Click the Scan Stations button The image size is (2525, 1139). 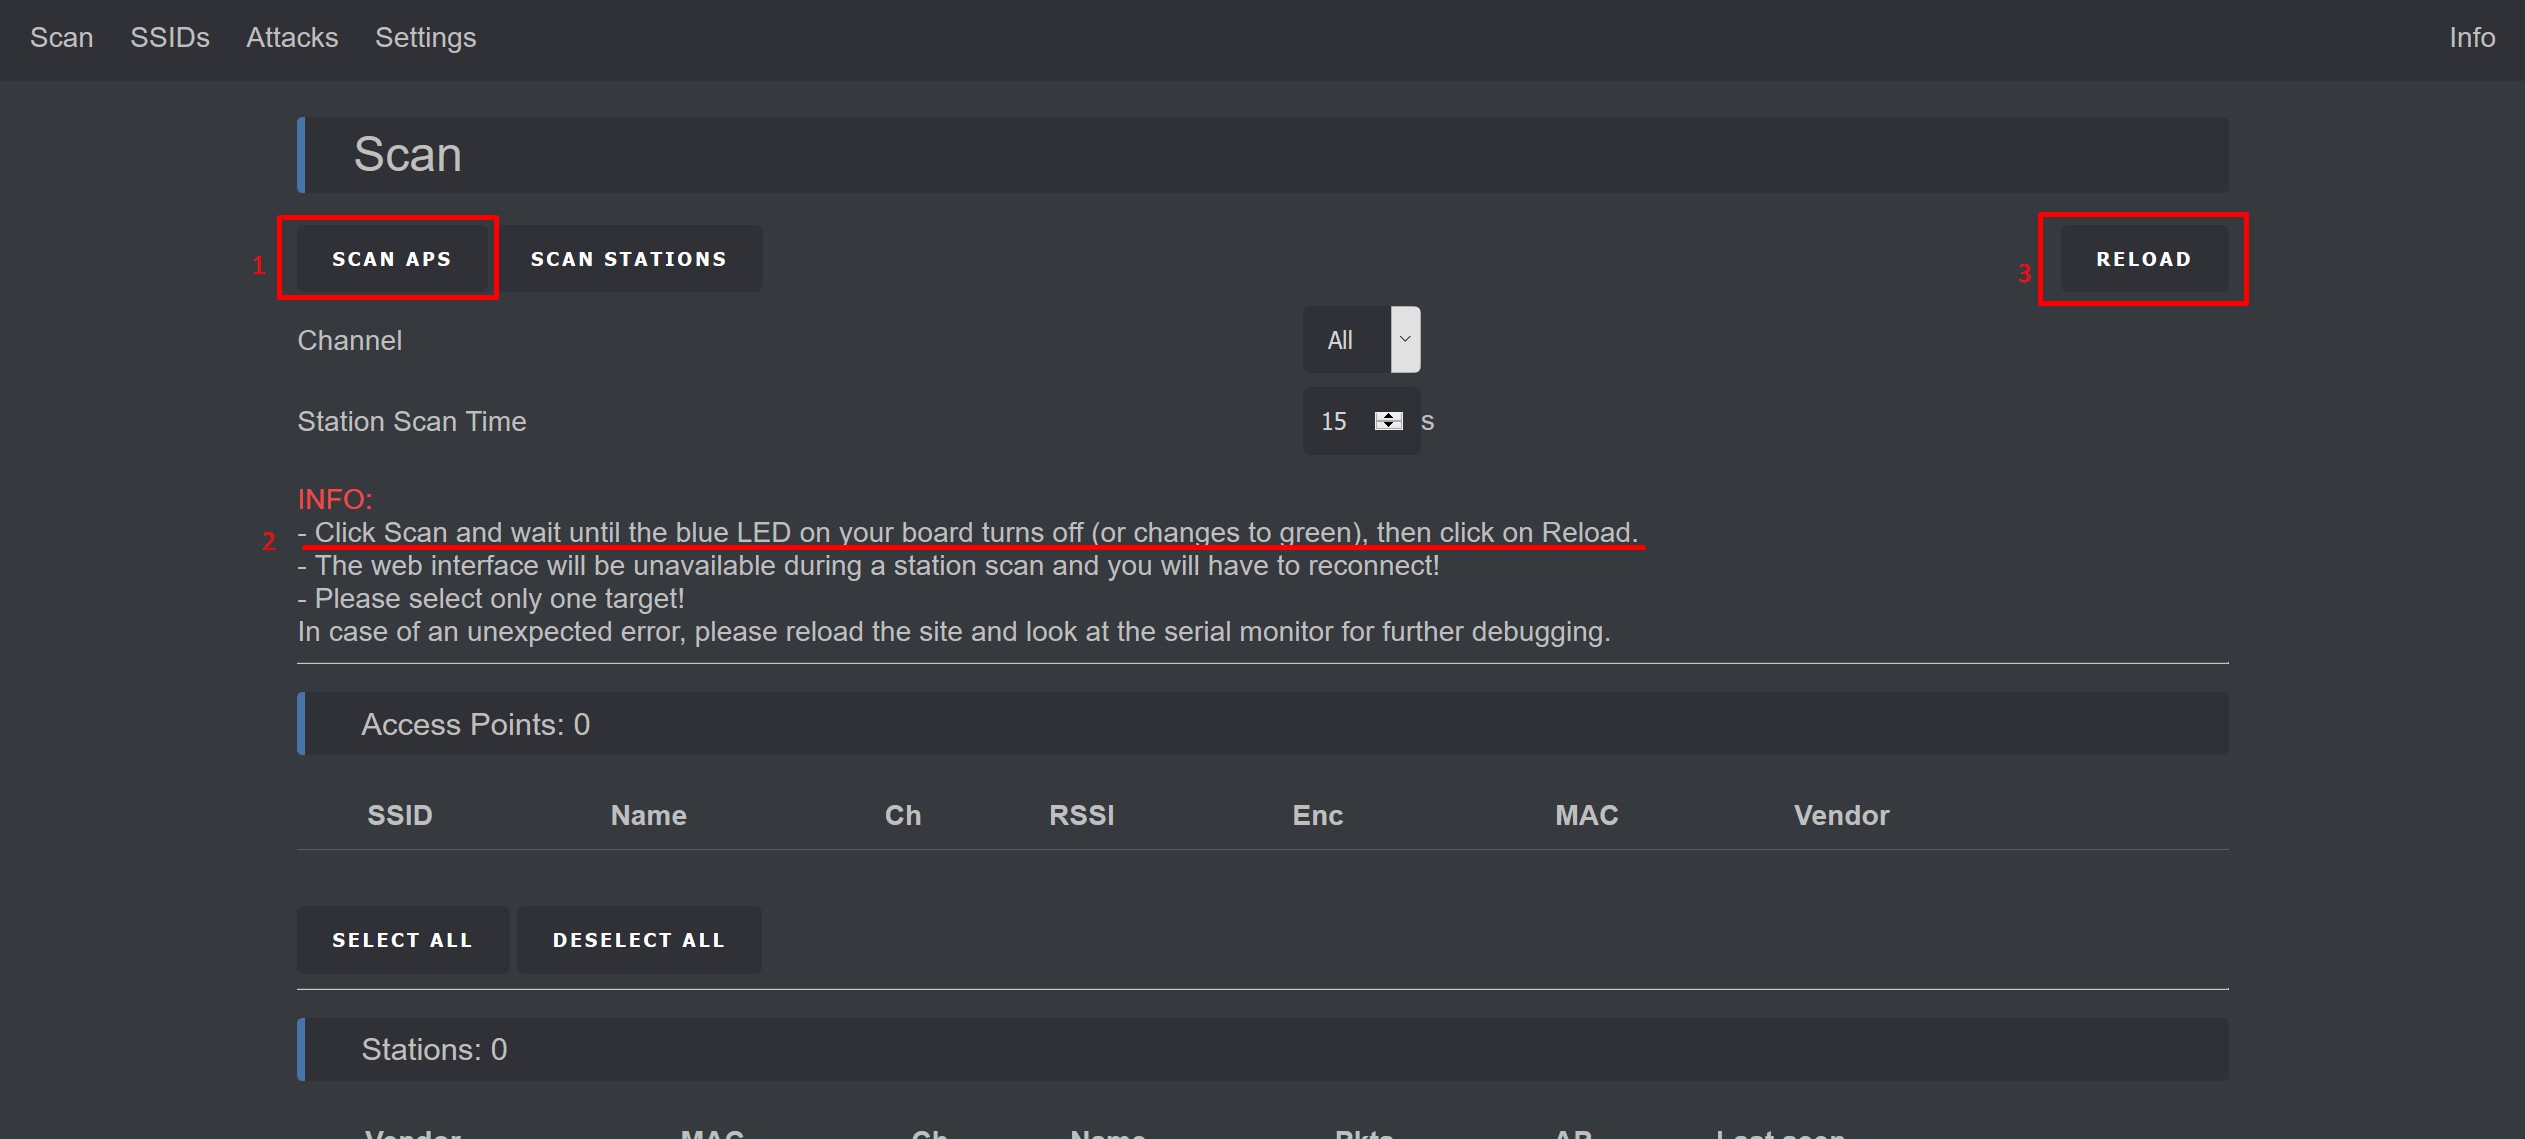628,258
